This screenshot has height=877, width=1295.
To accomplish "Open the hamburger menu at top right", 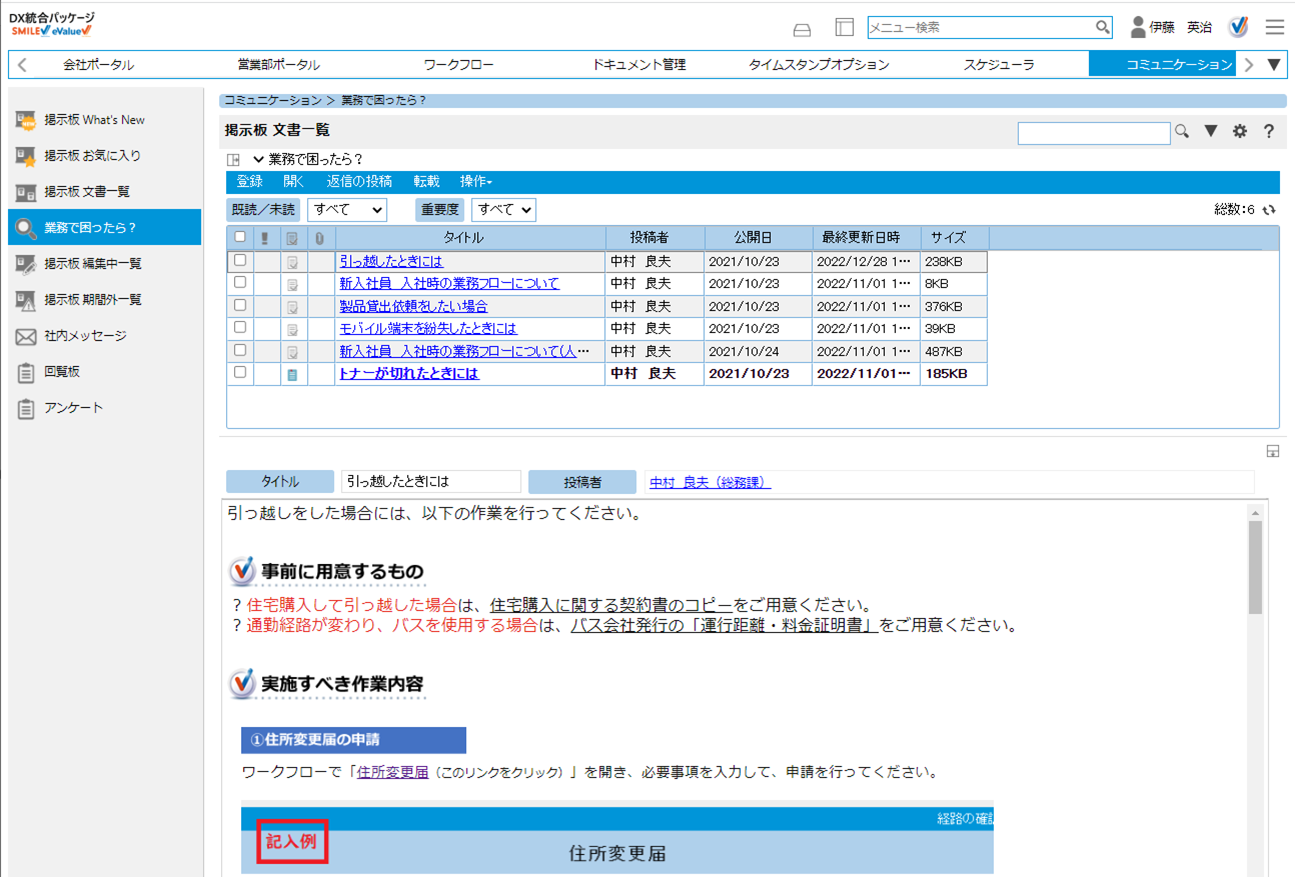I will [x=1274, y=27].
